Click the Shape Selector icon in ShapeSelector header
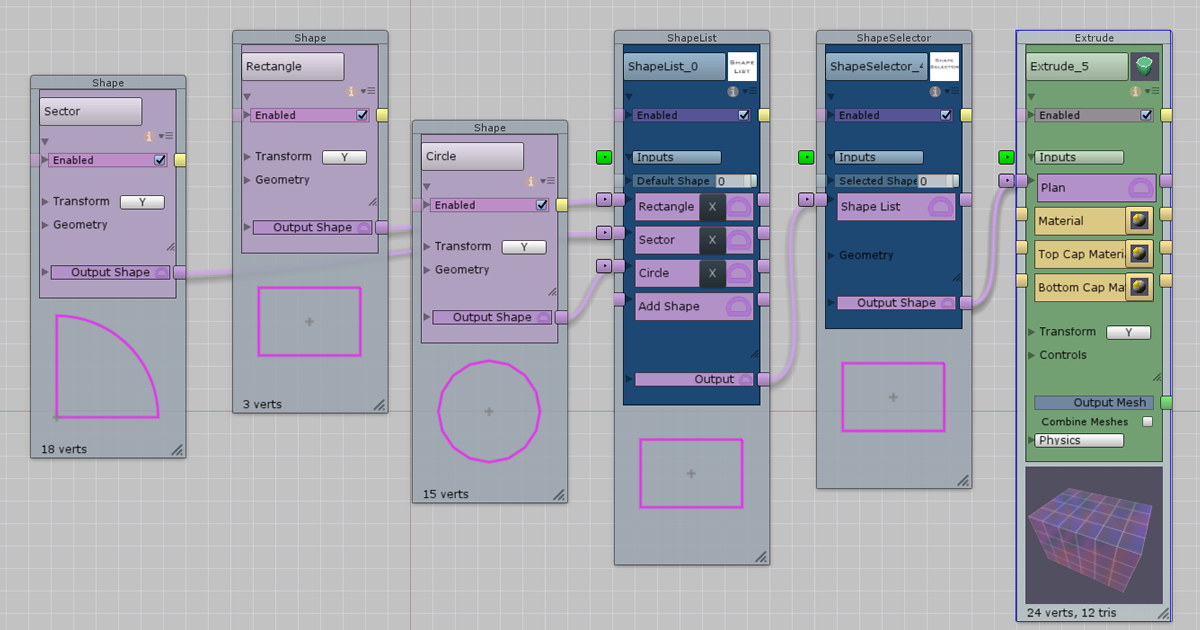 (944, 65)
